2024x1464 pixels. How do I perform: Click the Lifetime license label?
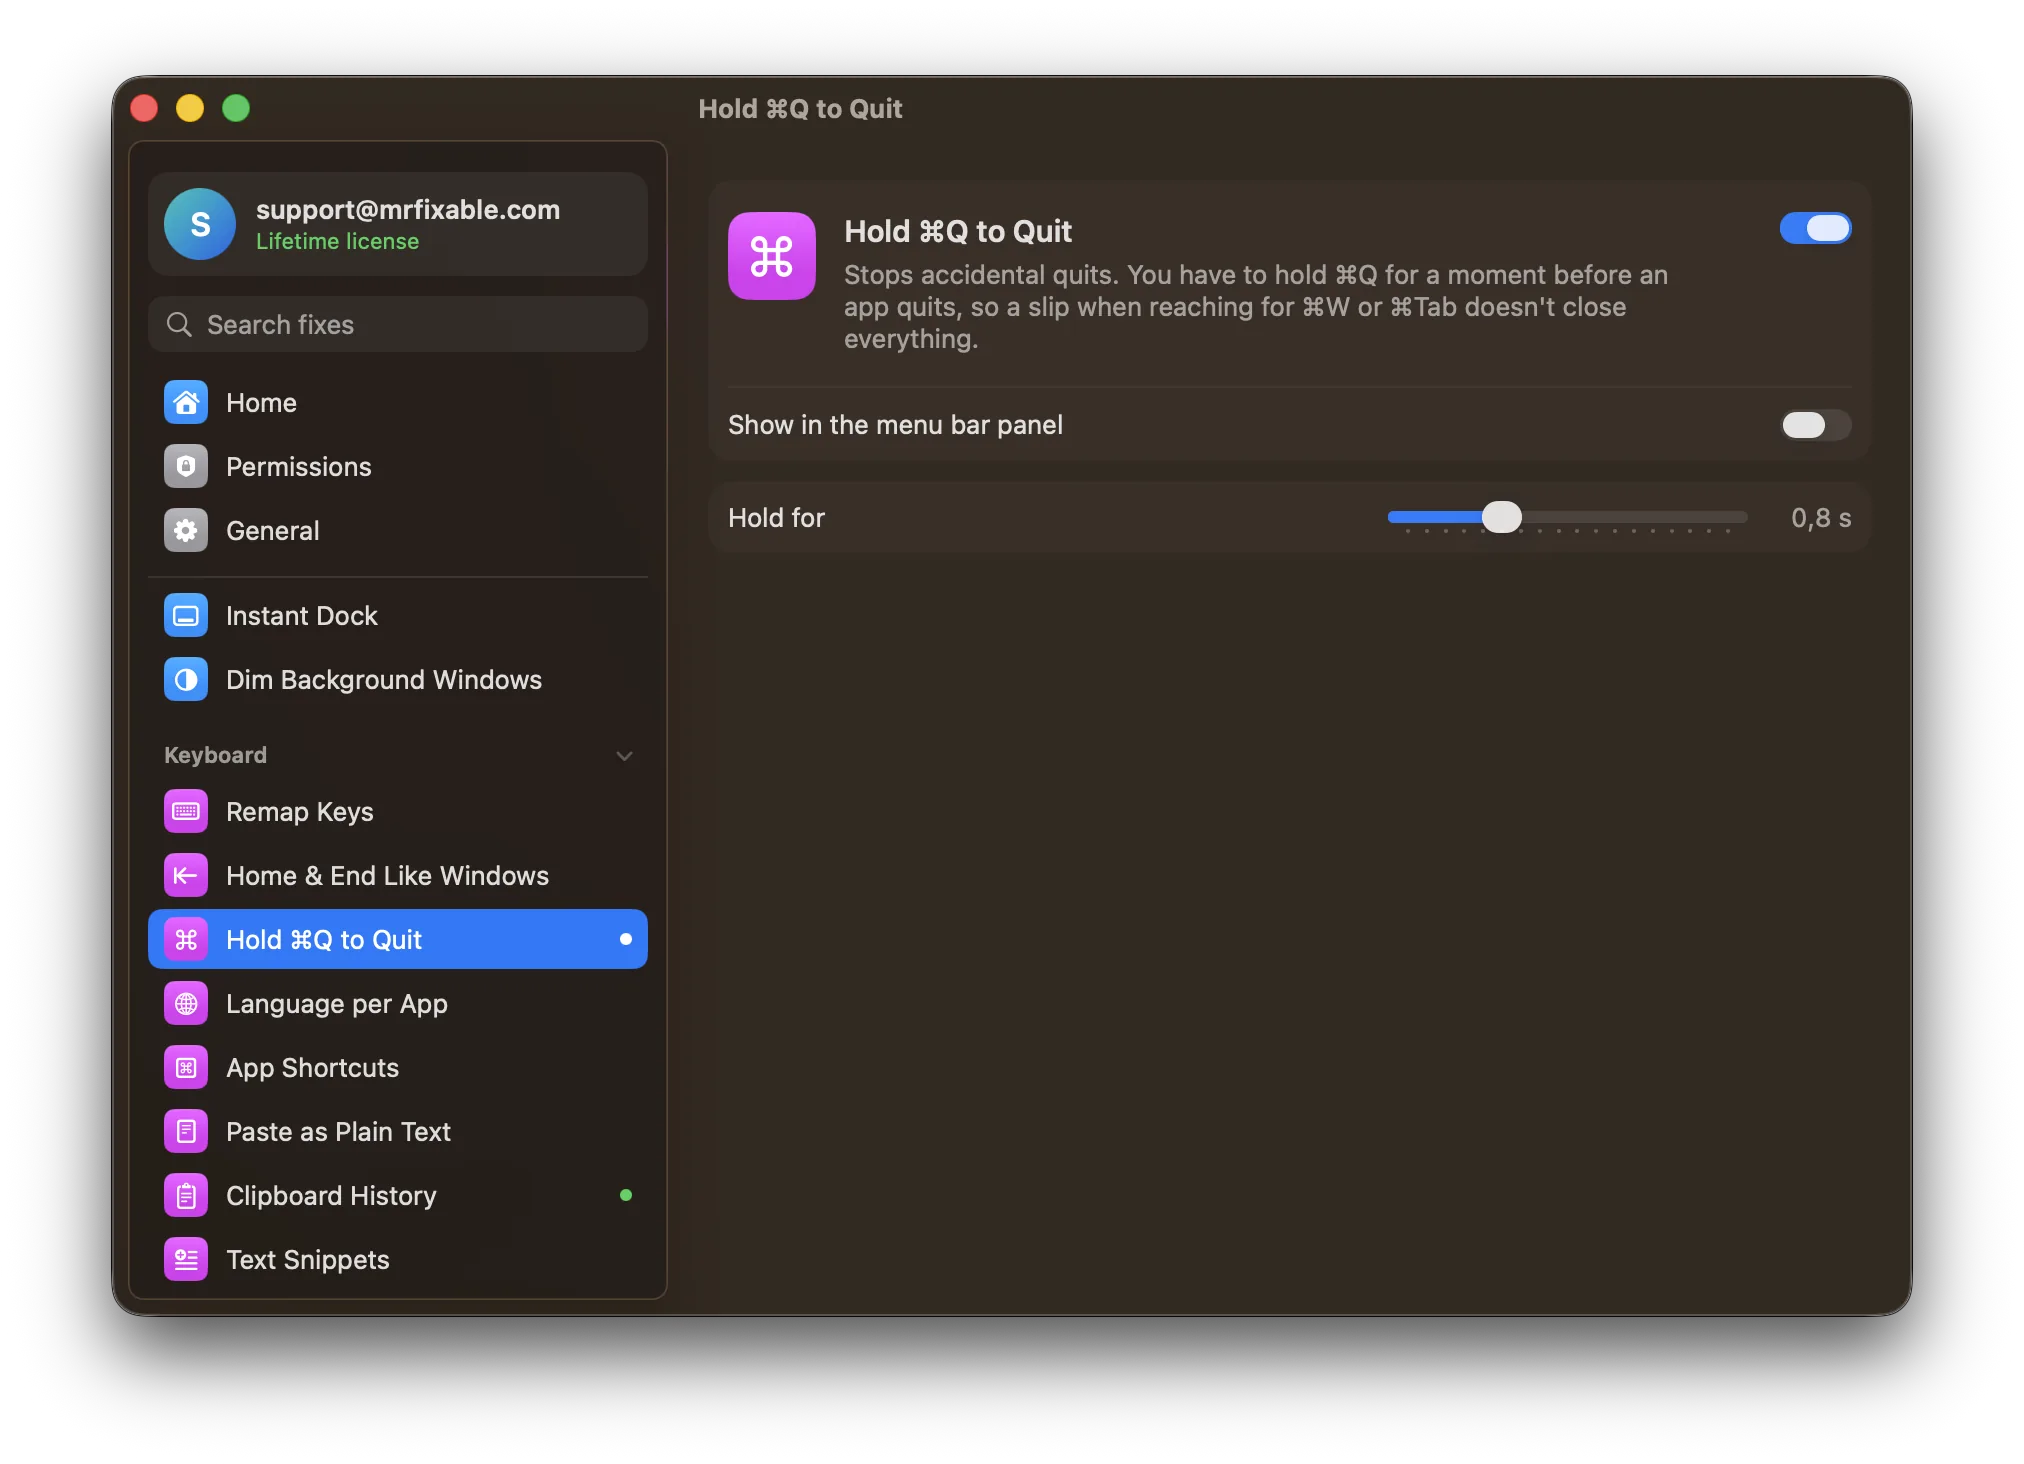click(x=337, y=242)
